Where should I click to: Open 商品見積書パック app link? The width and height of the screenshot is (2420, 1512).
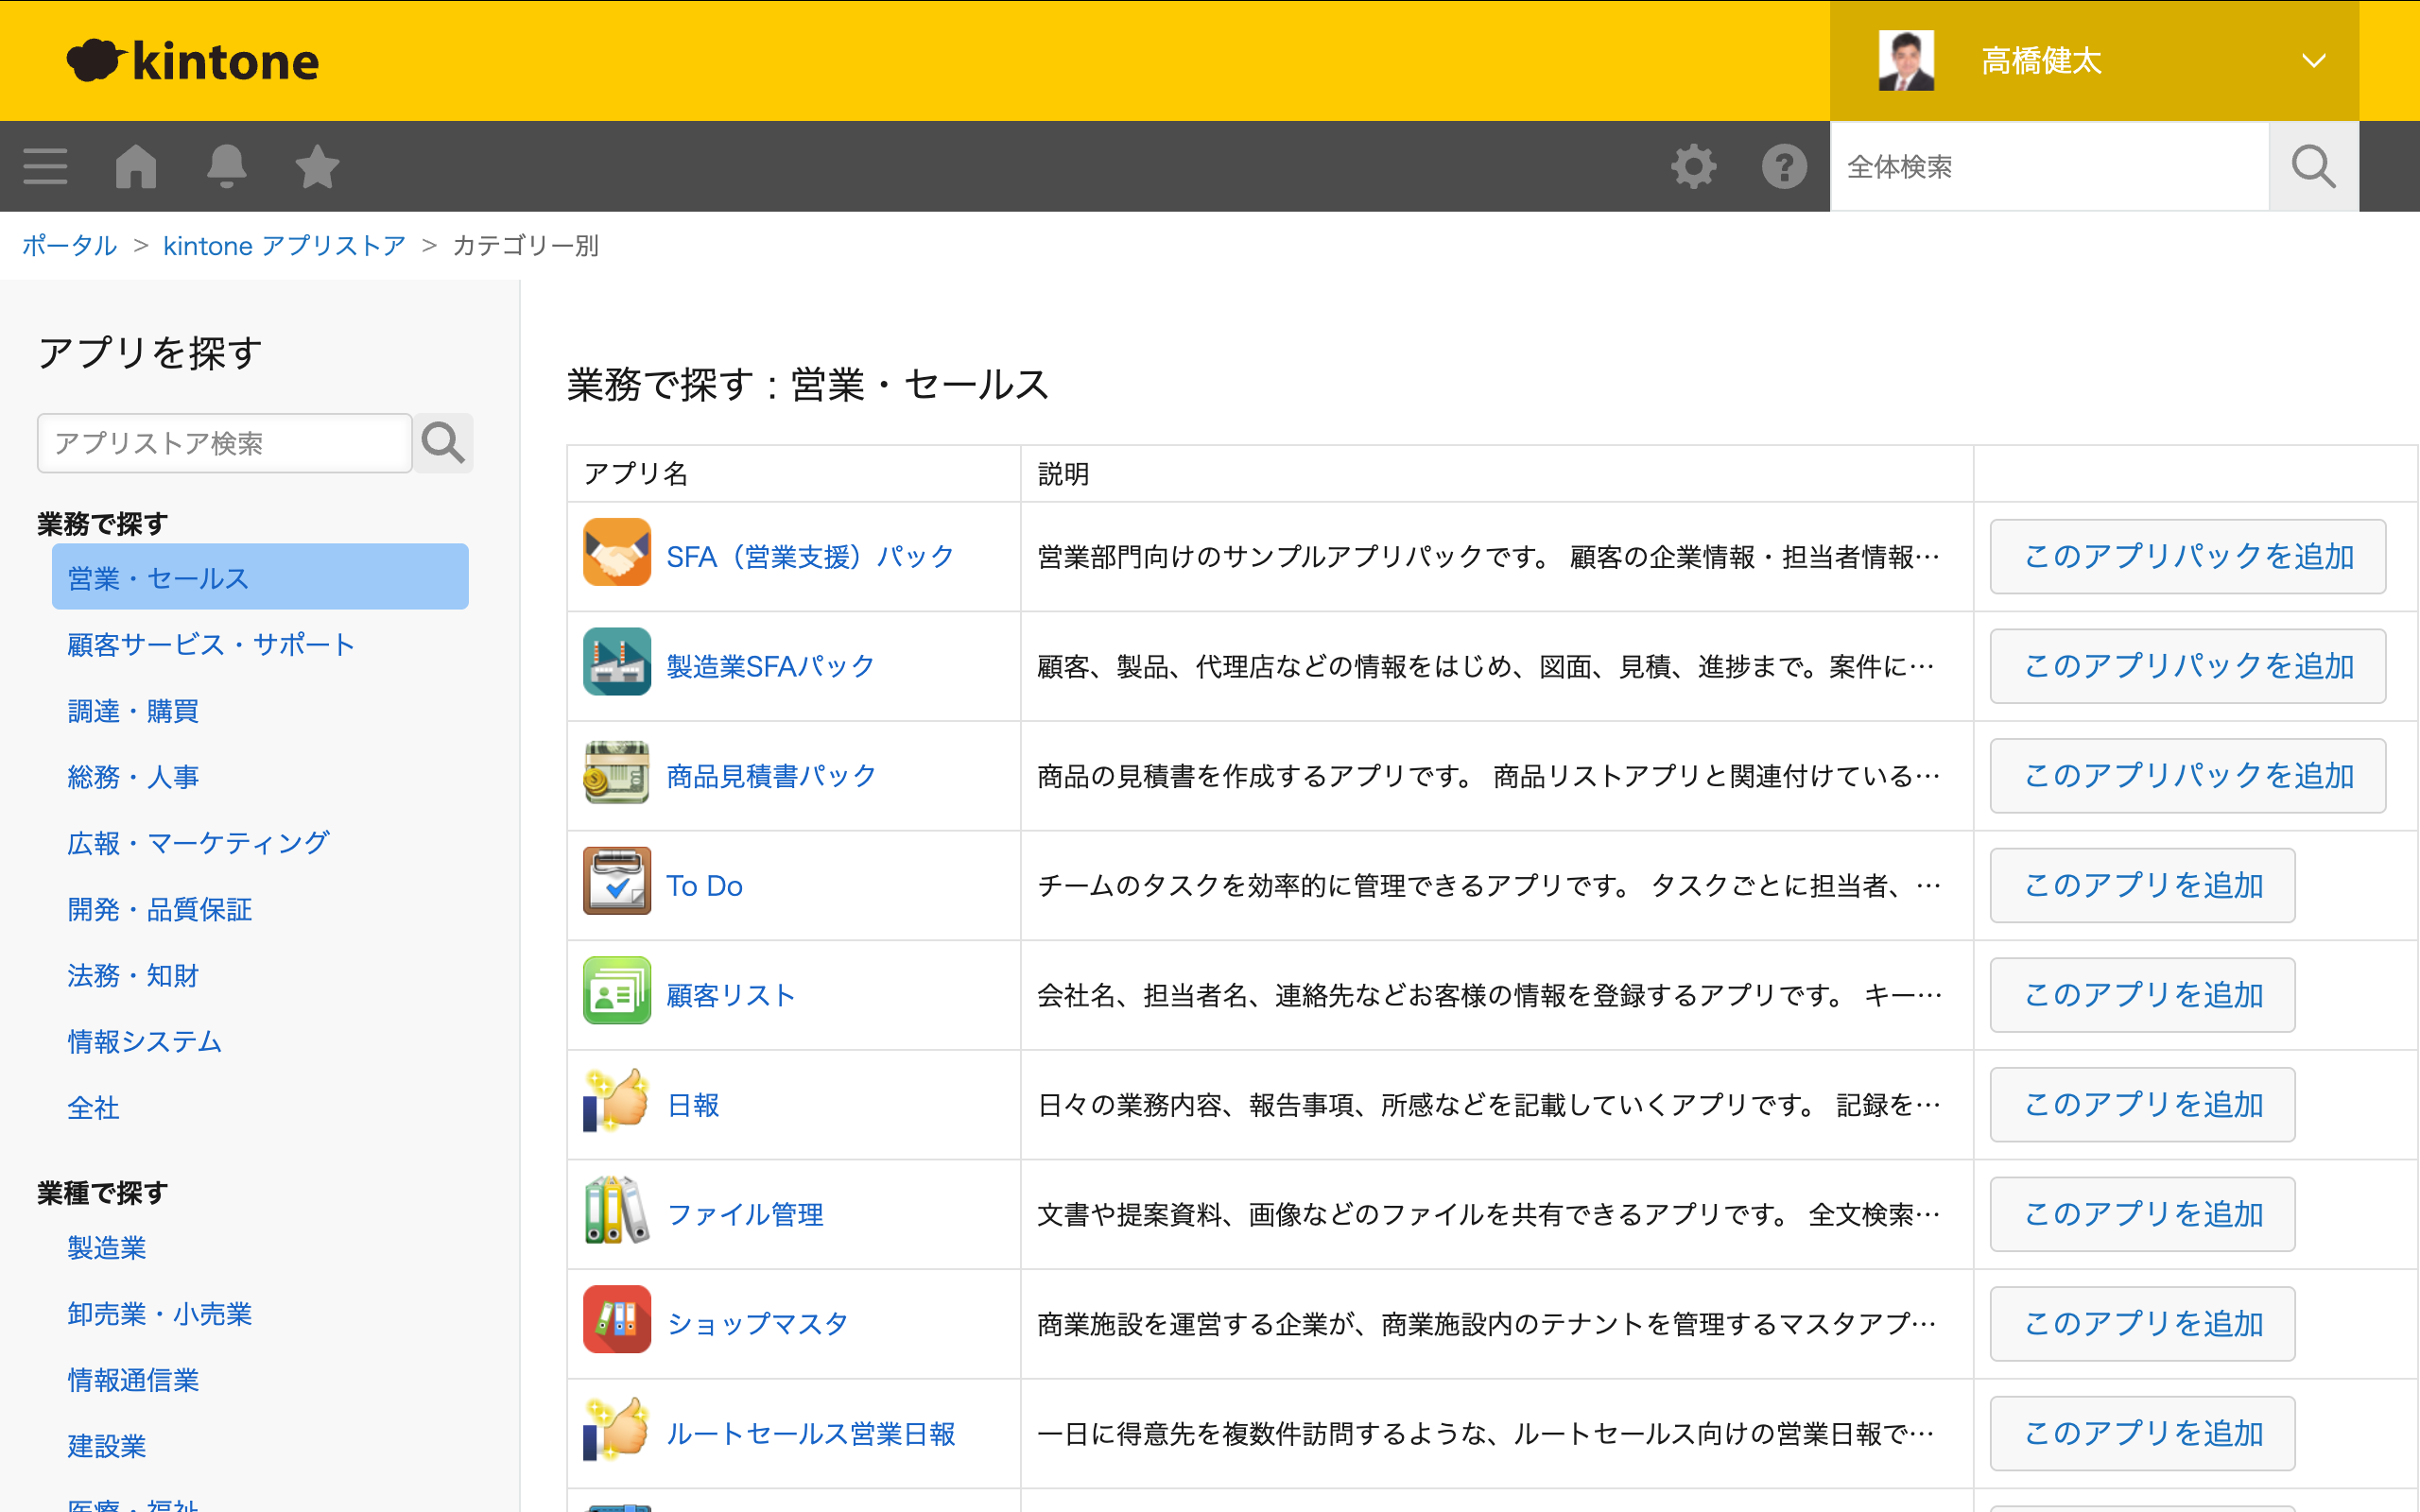(x=771, y=775)
